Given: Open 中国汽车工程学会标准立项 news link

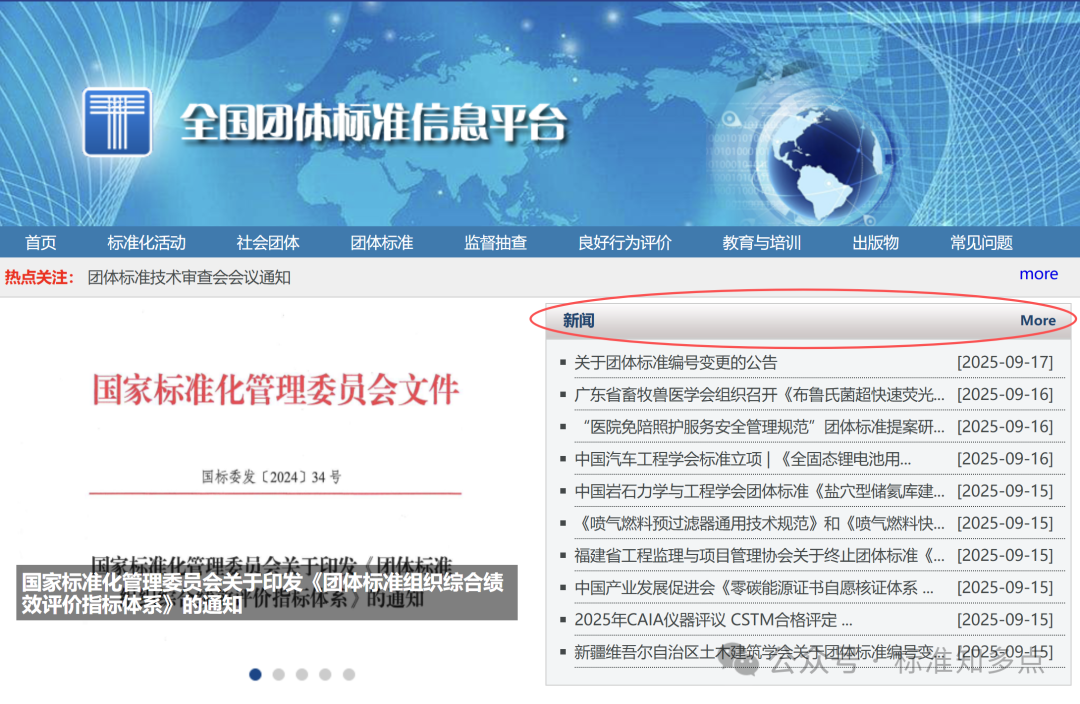Looking at the screenshot, I should (x=742, y=459).
